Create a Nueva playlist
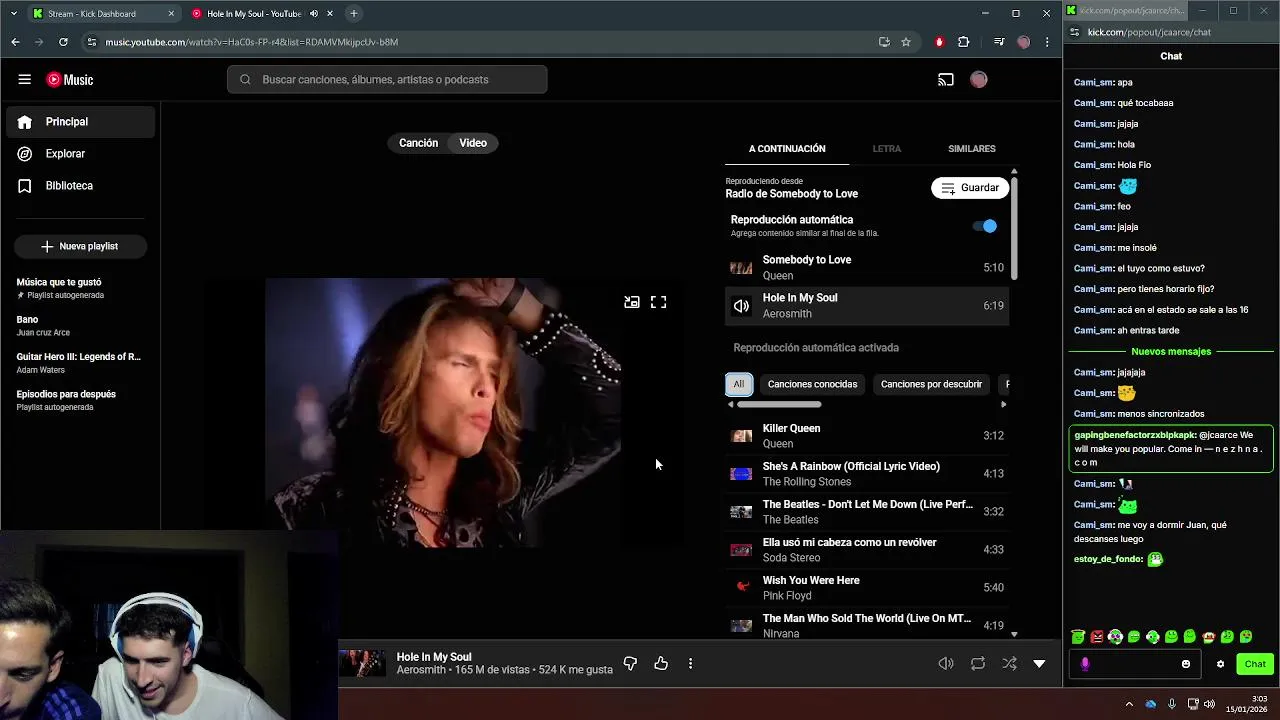This screenshot has height=720, width=1280. point(80,246)
